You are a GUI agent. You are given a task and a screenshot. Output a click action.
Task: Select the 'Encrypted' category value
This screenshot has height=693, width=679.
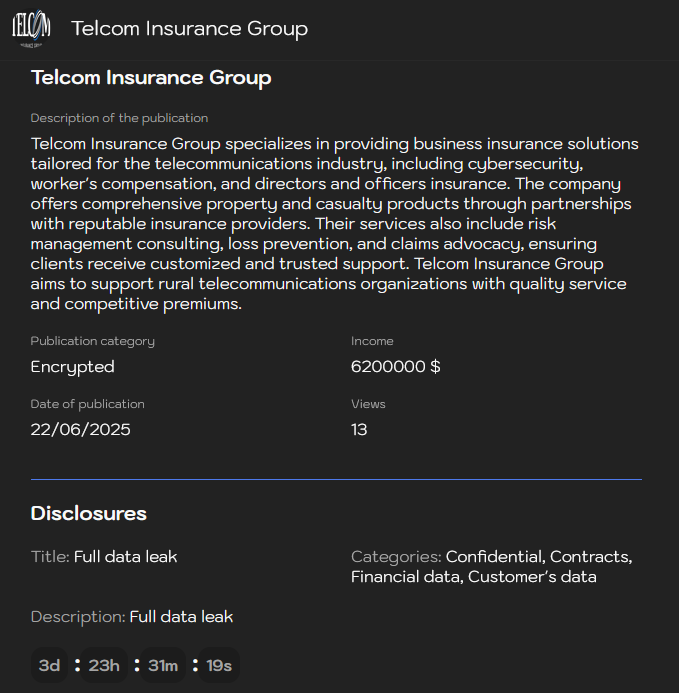tap(73, 367)
